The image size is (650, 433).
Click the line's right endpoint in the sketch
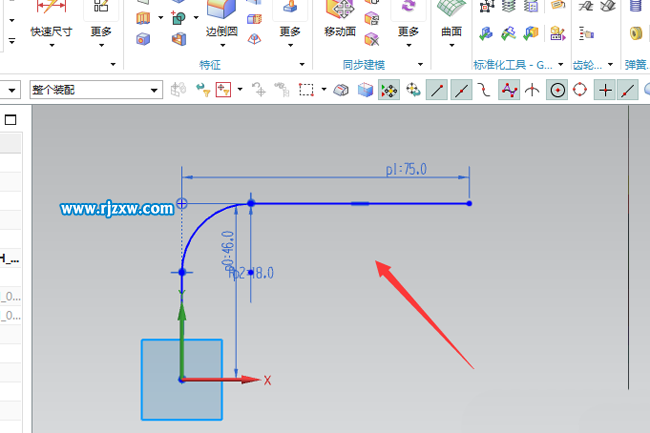tap(469, 203)
